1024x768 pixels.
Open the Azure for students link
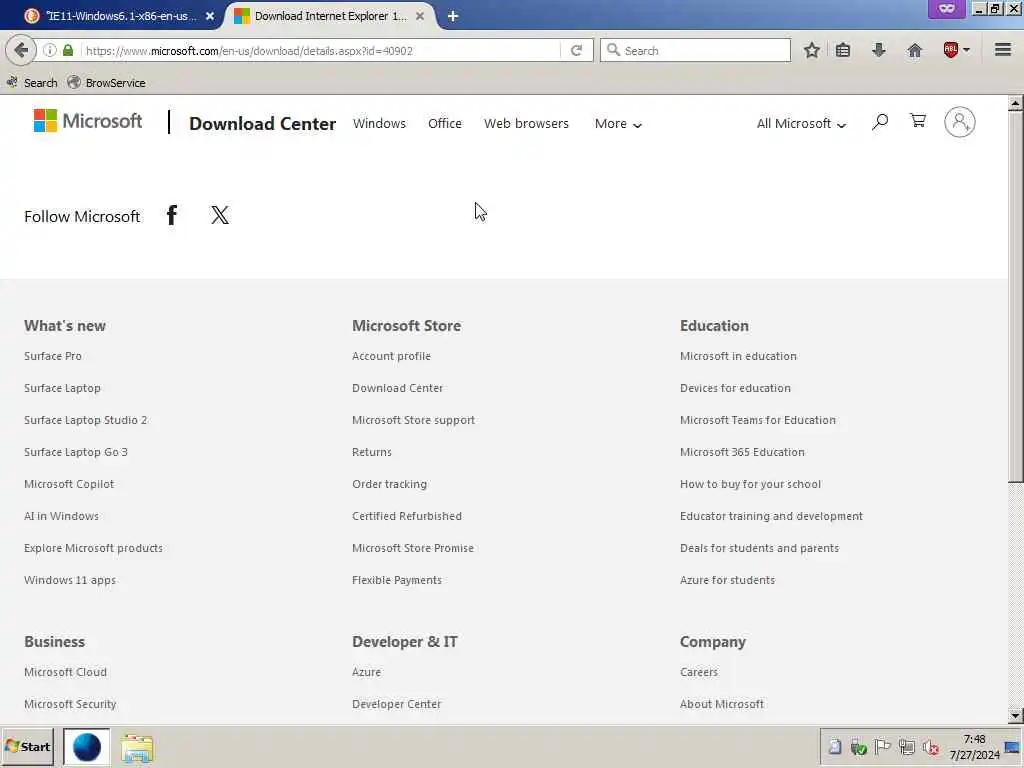(728, 580)
